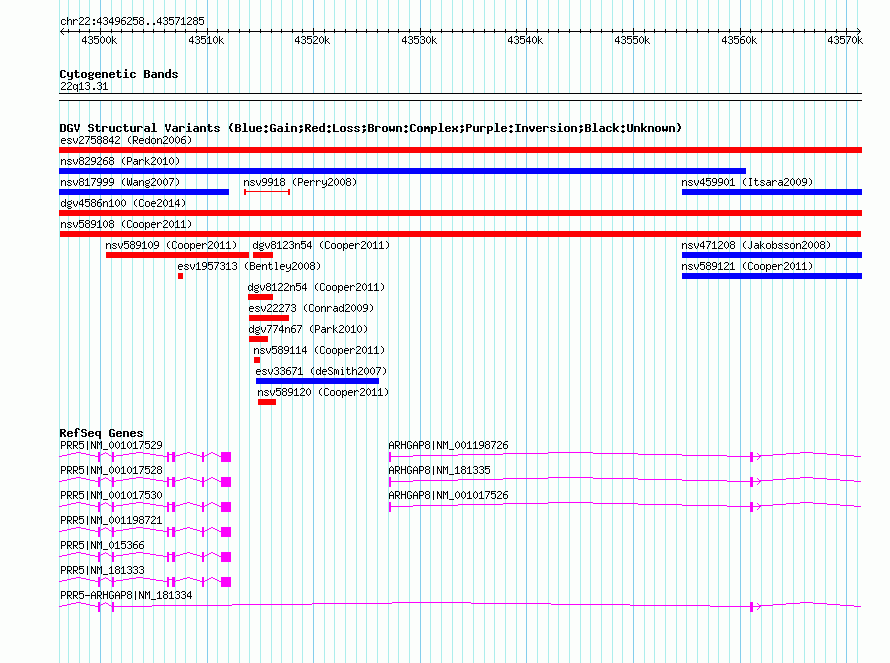890x663 pixels.
Task: Click the 43550k ruler tick label
Action: coord(632,40)
